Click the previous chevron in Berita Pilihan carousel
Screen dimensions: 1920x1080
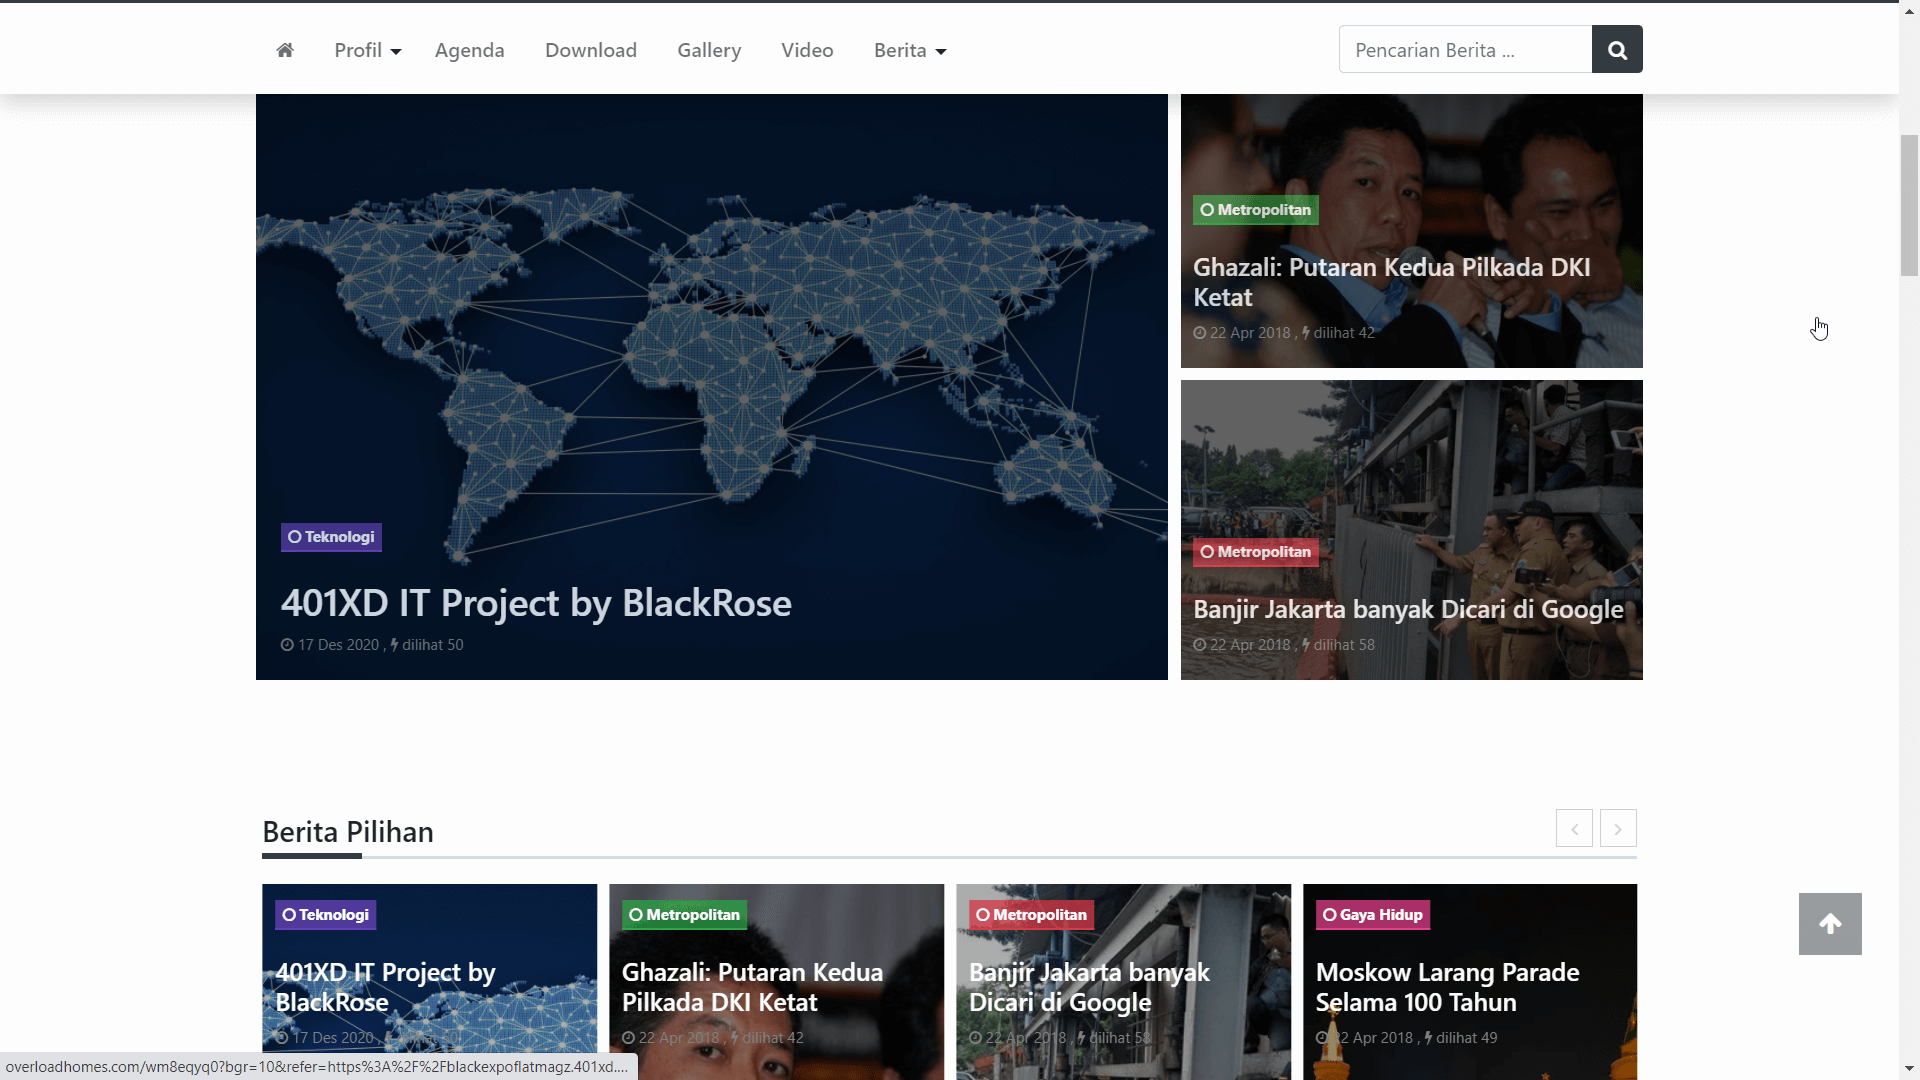1574,828
